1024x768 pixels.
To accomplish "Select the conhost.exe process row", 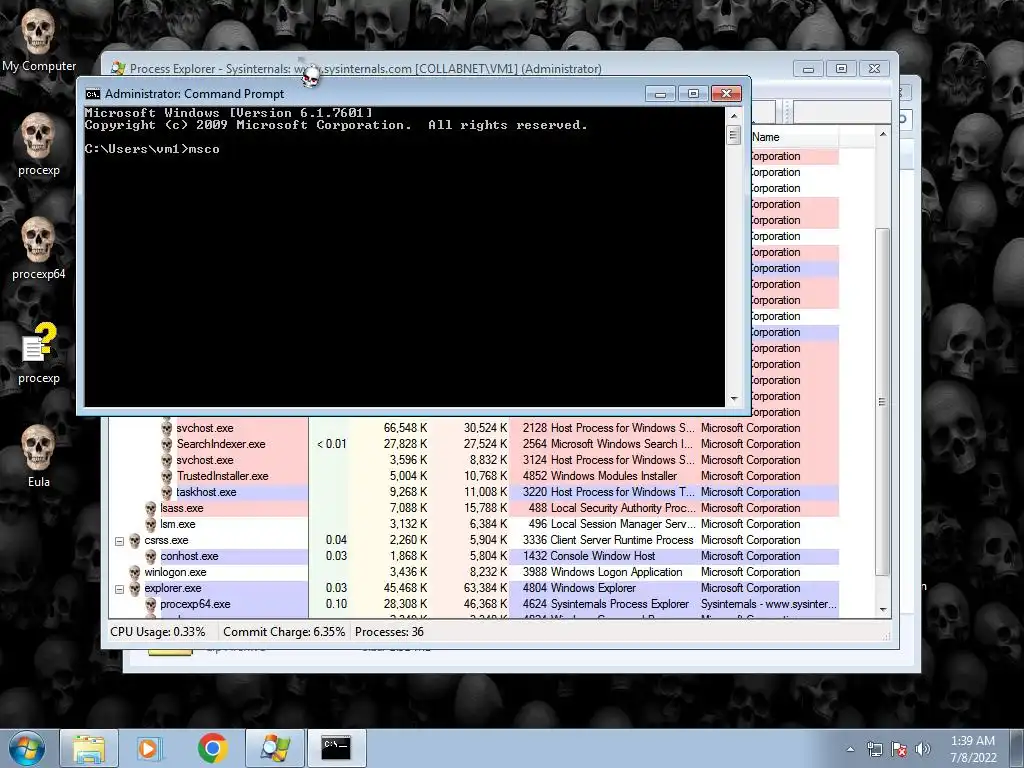I will (x=474, y=556).
